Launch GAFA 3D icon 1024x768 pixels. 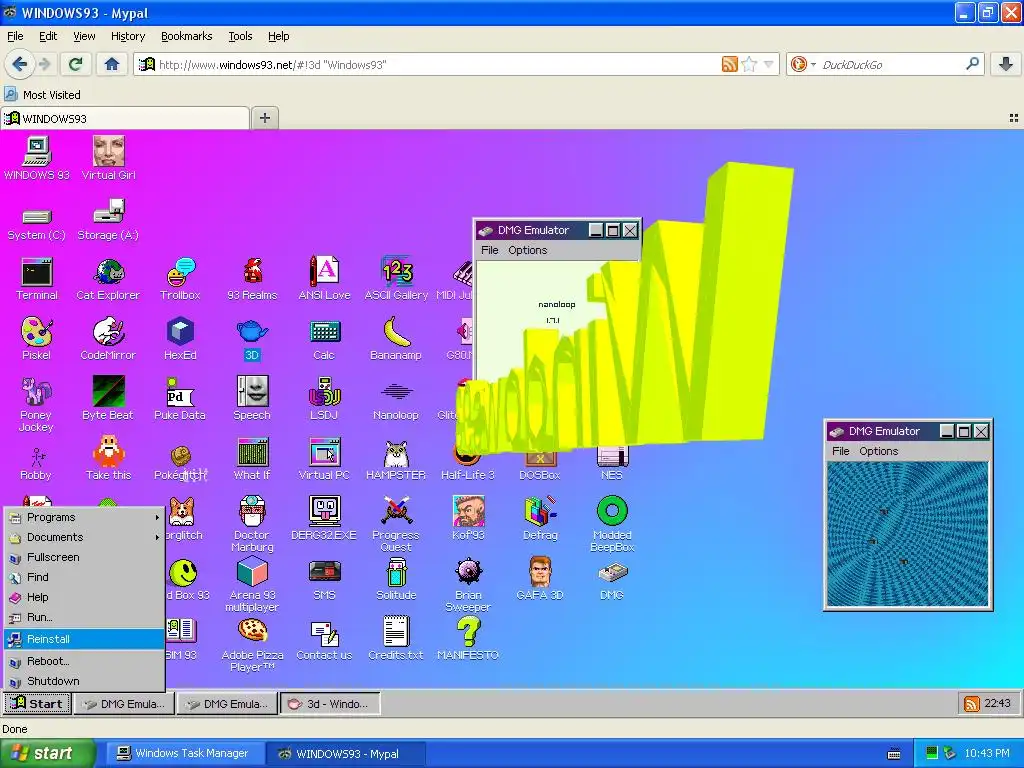[x=540, y=578]
